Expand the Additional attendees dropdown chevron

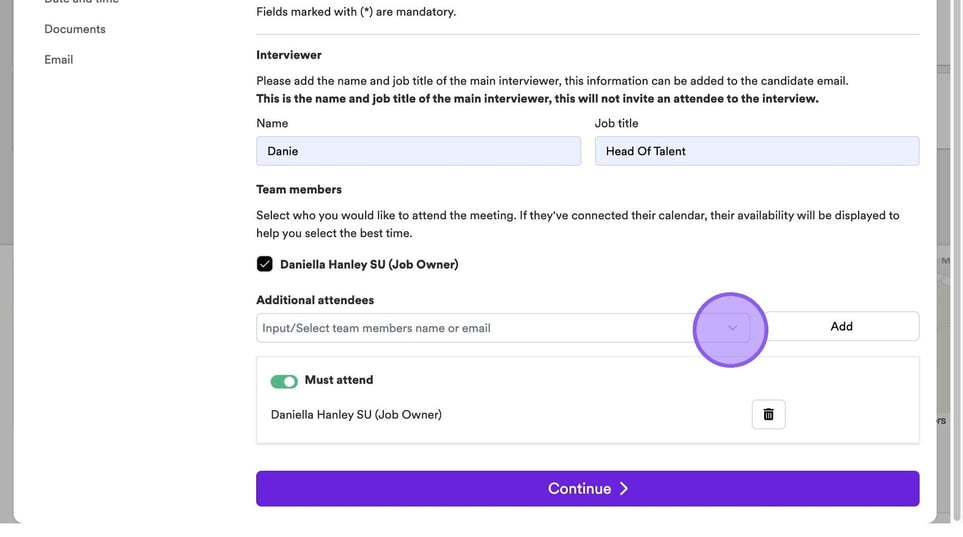point(732,328)
